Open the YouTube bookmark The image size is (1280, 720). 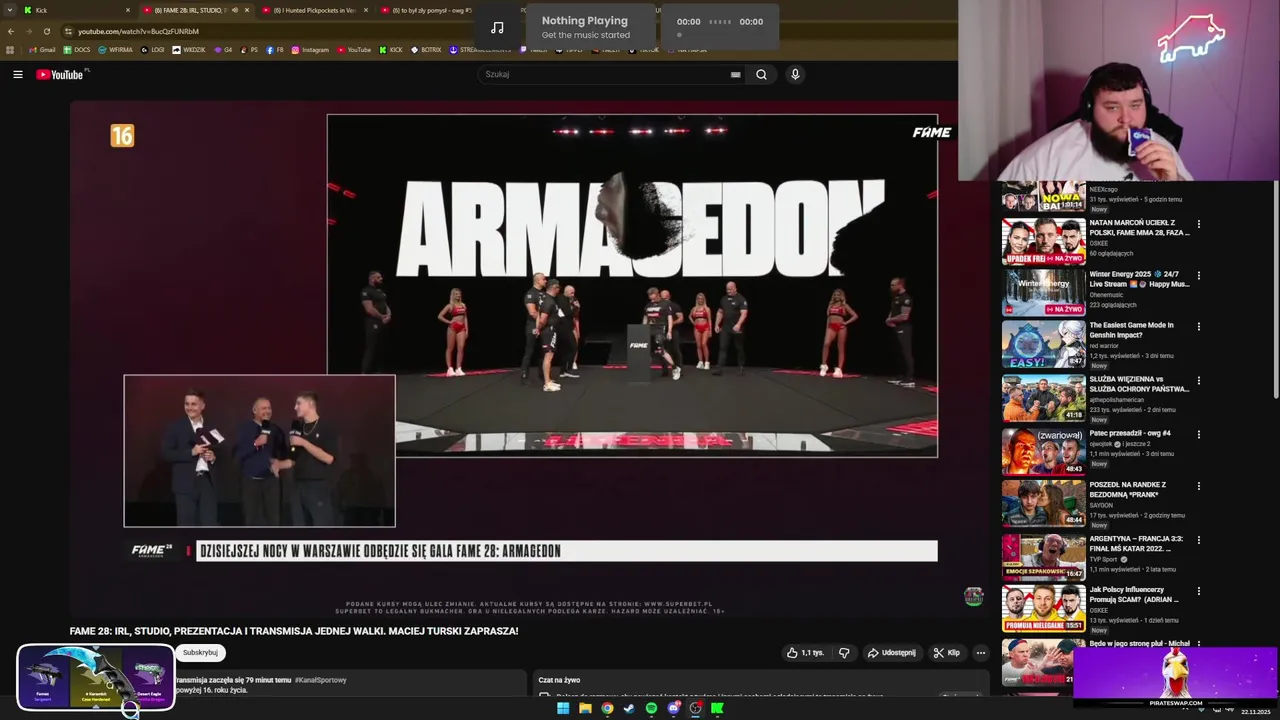point(354,50)
